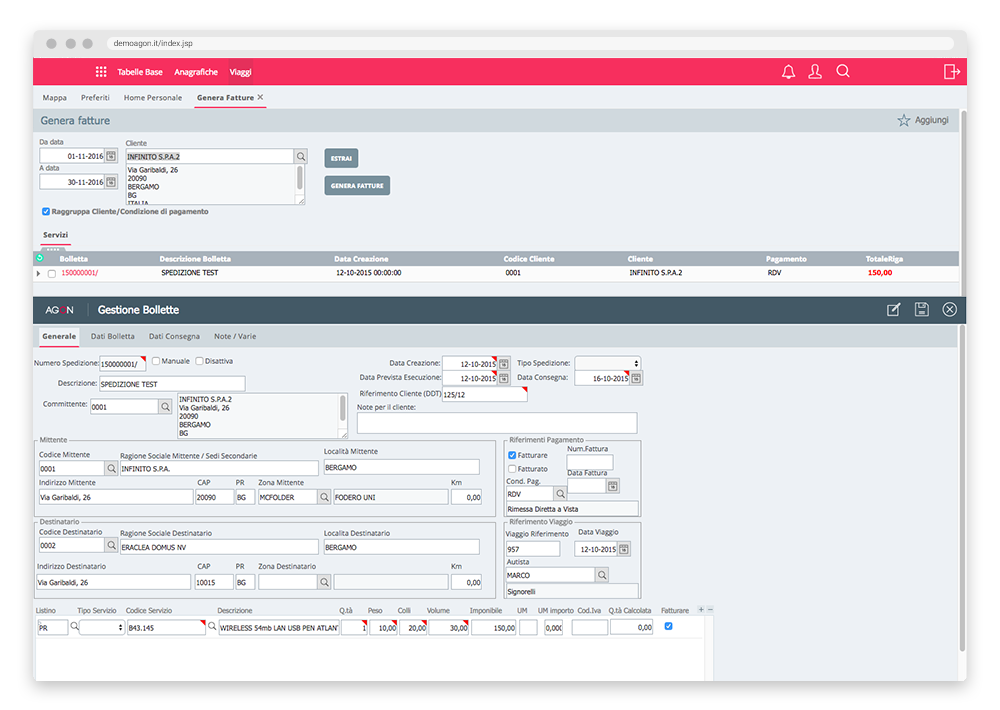Open the Tipo Spedizione dropdown
The width and height of the screenshot is (1000, 710).
[607, 364]
